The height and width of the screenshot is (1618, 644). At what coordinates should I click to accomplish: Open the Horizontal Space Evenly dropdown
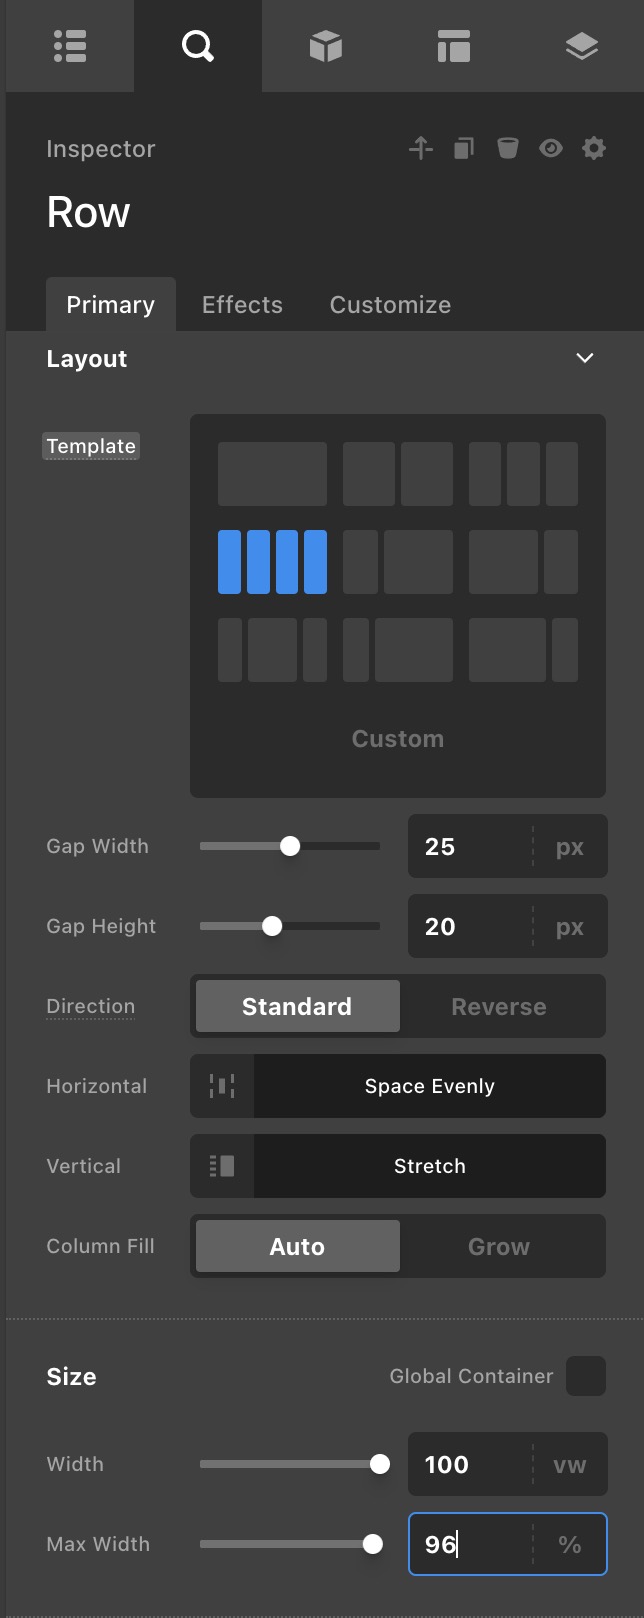point(429,1086)
